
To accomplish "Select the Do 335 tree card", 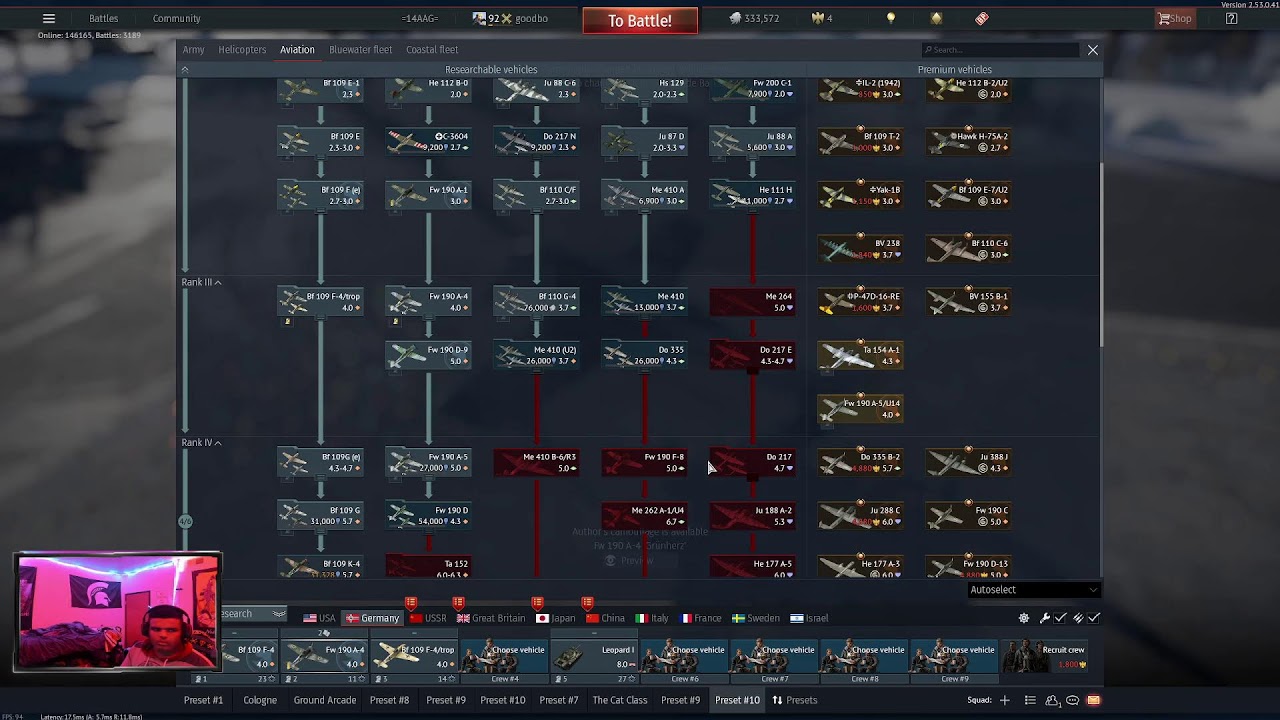I will click(644, 355).
